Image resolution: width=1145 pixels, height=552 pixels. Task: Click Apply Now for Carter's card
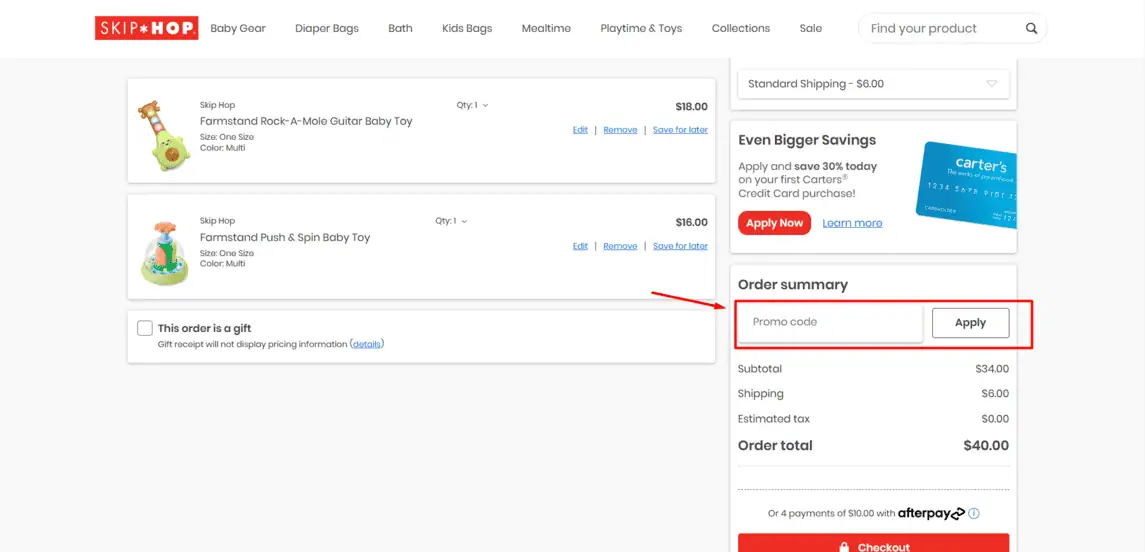[774, 223]
